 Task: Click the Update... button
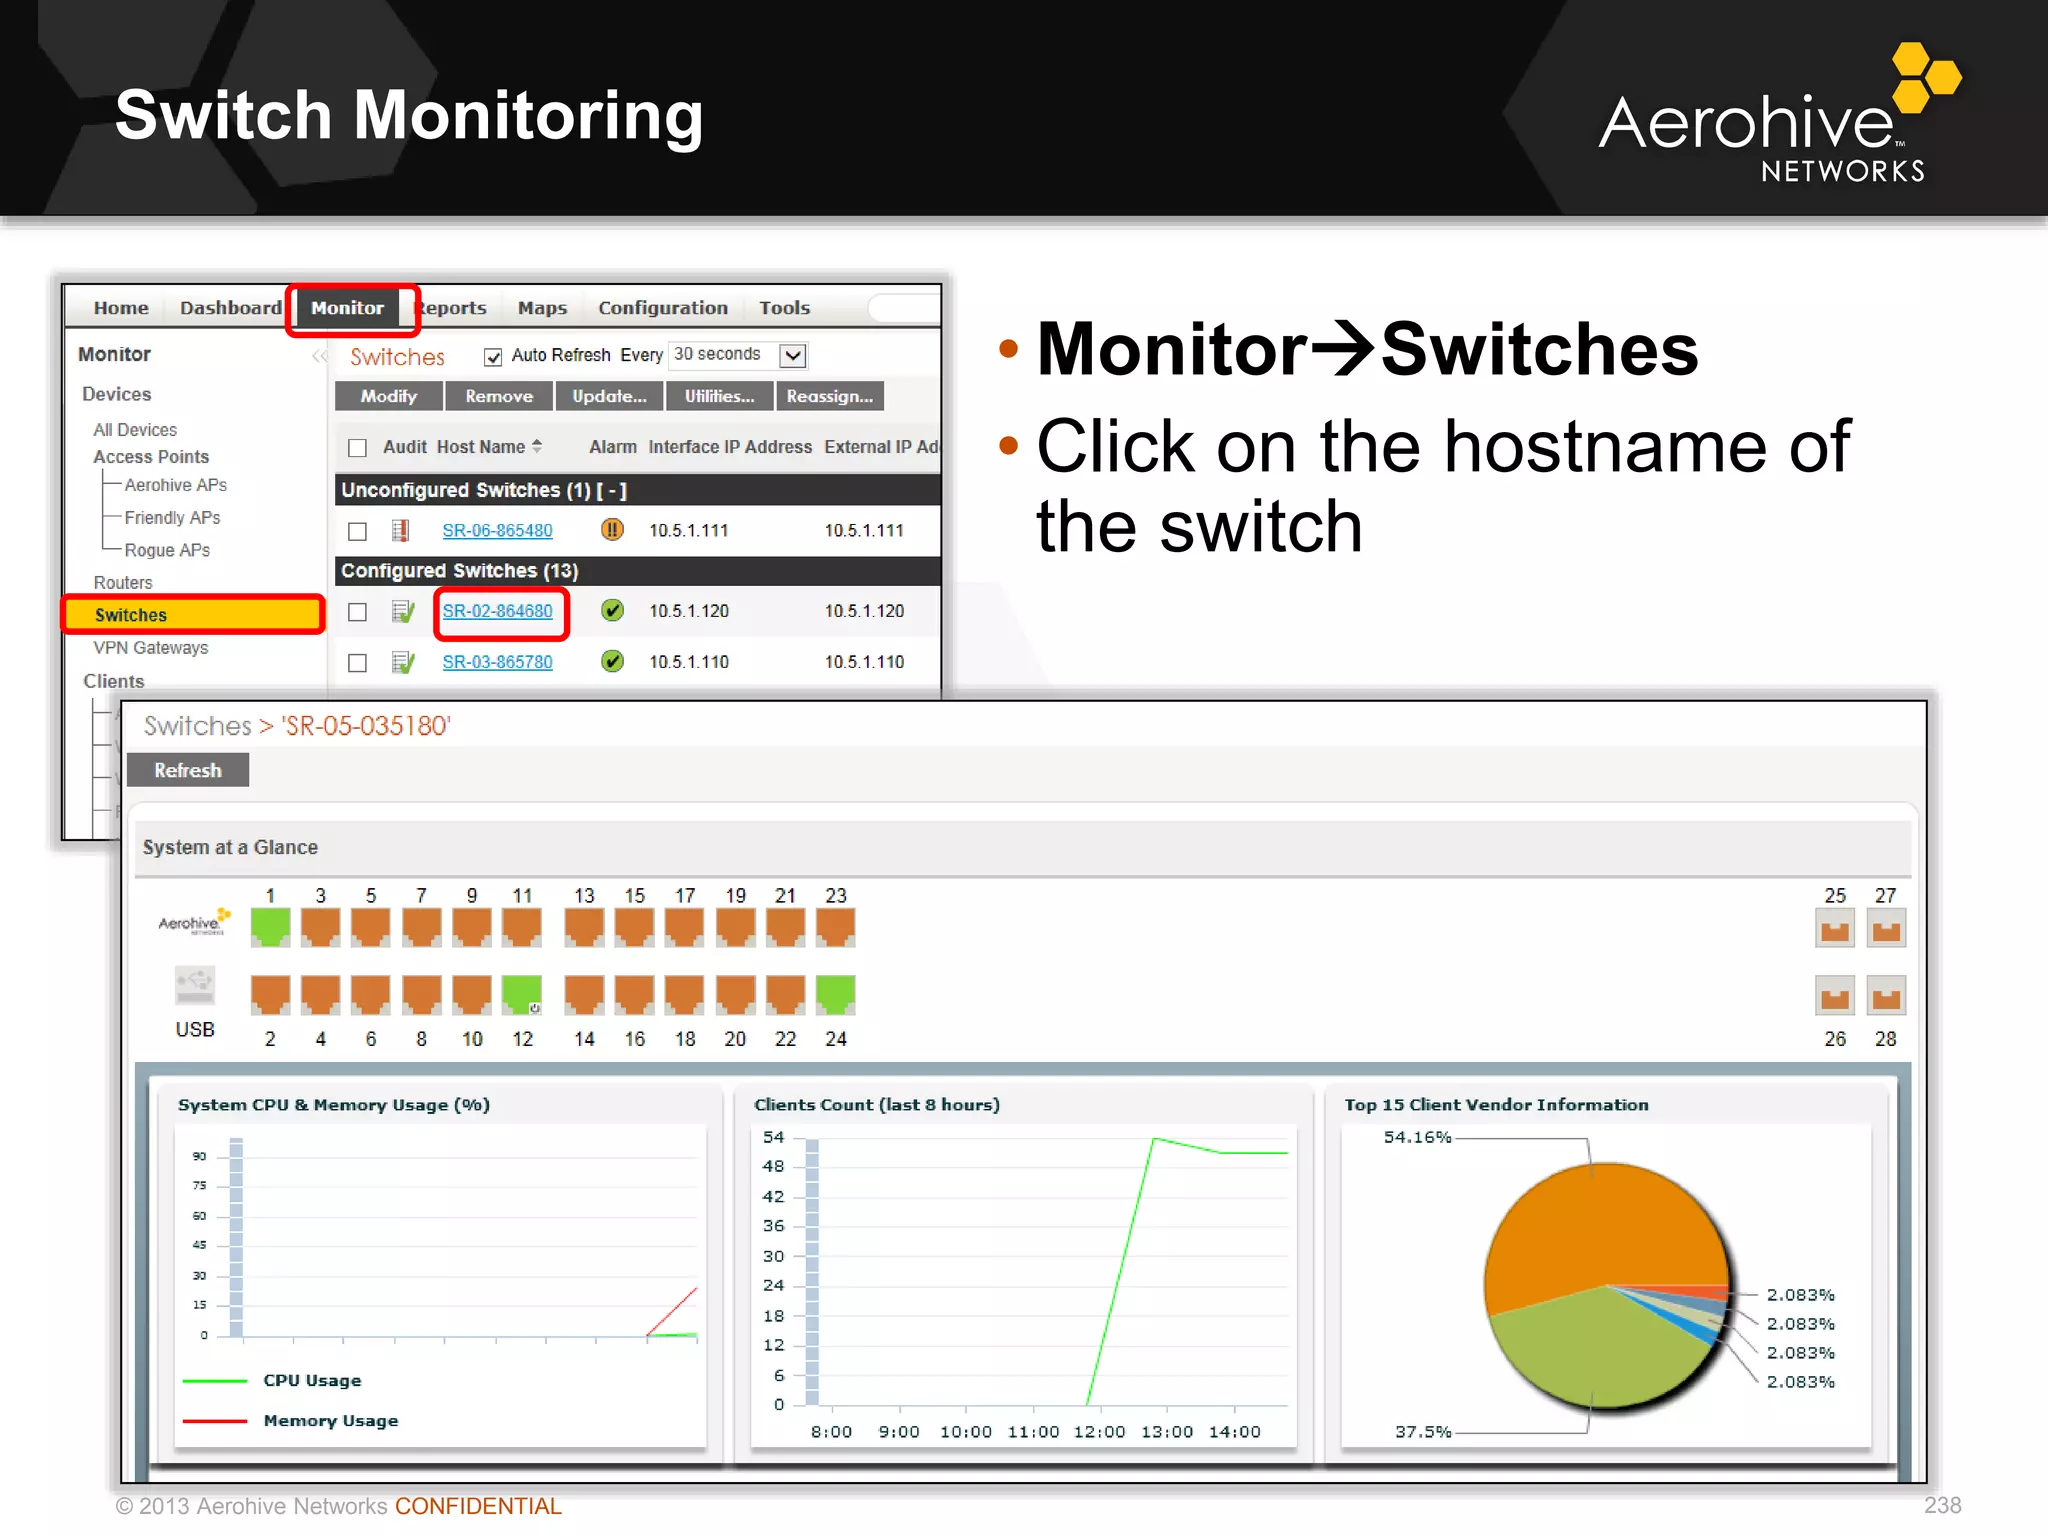point(609,396)
